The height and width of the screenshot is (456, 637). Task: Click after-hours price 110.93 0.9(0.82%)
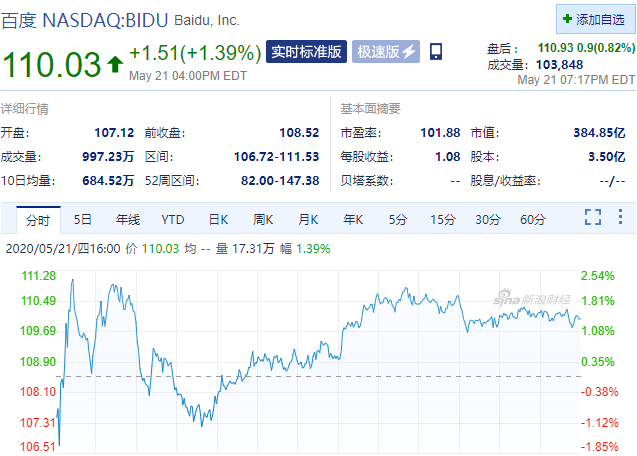pos(586,48)
